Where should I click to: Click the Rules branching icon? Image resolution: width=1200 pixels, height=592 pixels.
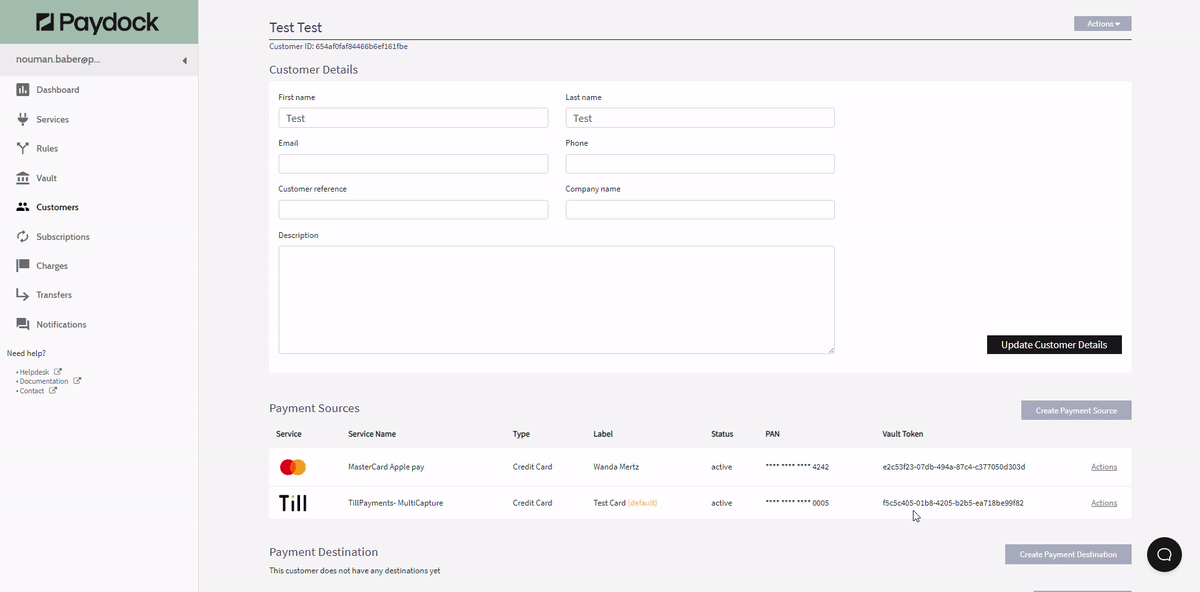(22, 148)
